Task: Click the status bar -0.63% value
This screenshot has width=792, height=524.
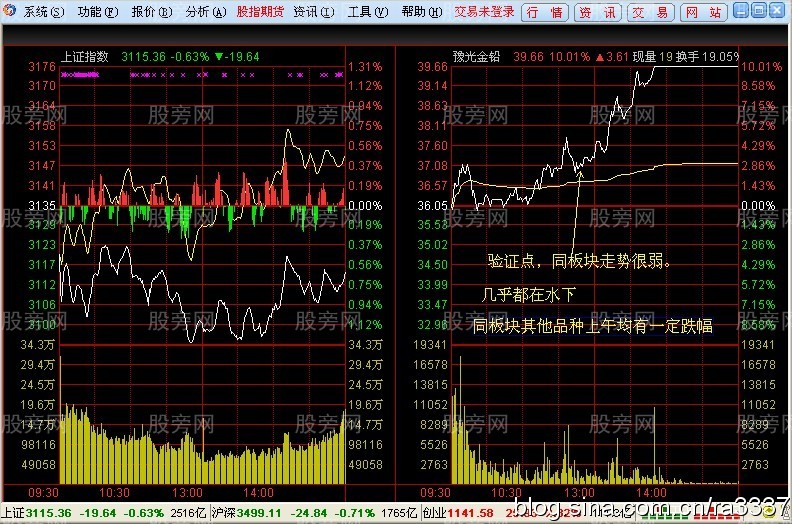Action: pos(143,513)
